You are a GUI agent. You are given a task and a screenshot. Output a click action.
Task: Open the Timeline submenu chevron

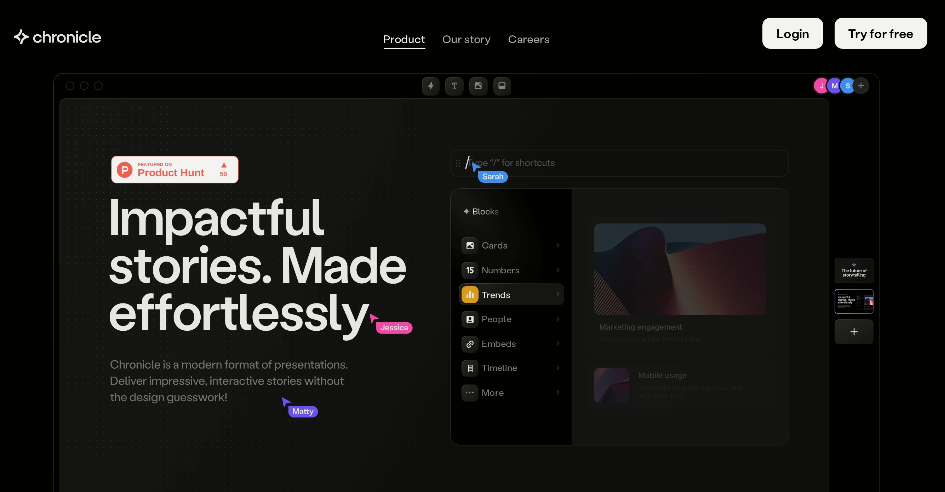click(x=557, y=368)
